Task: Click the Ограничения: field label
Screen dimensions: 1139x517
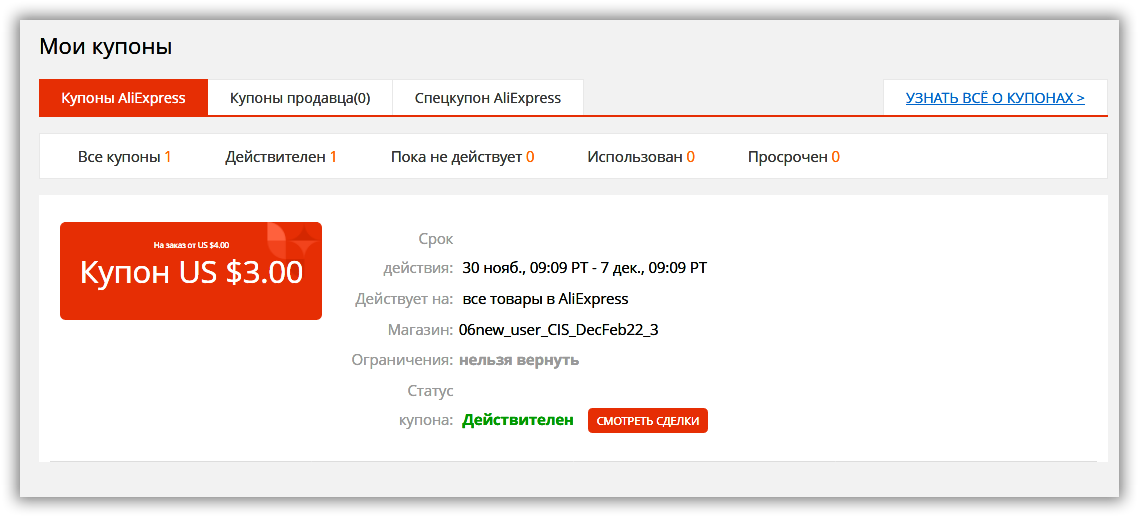Action: click(x=402, y=360)
